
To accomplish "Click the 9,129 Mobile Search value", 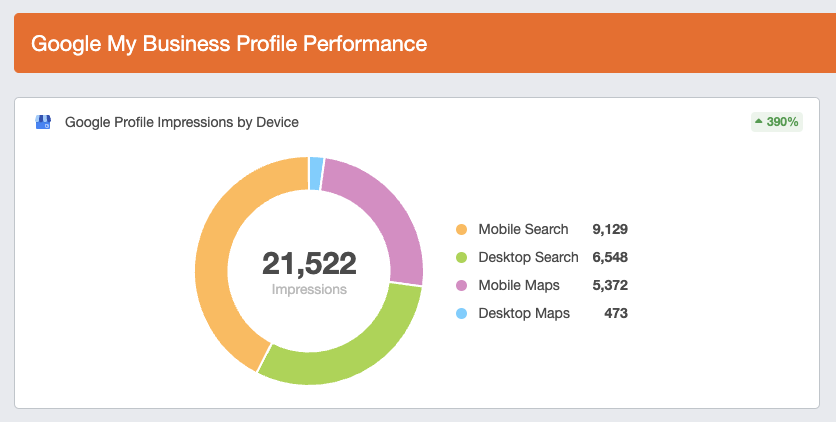I will coord(609,230).
